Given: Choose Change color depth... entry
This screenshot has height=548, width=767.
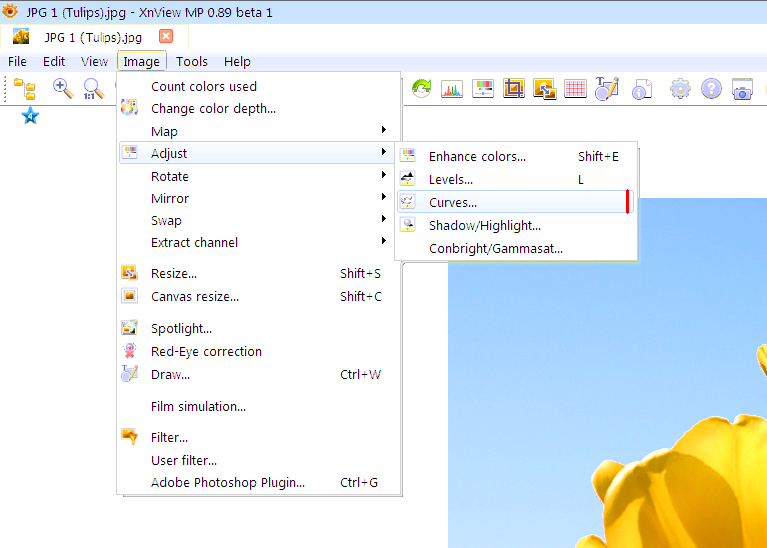Looking at the screenshot, I should coord(258,109).
